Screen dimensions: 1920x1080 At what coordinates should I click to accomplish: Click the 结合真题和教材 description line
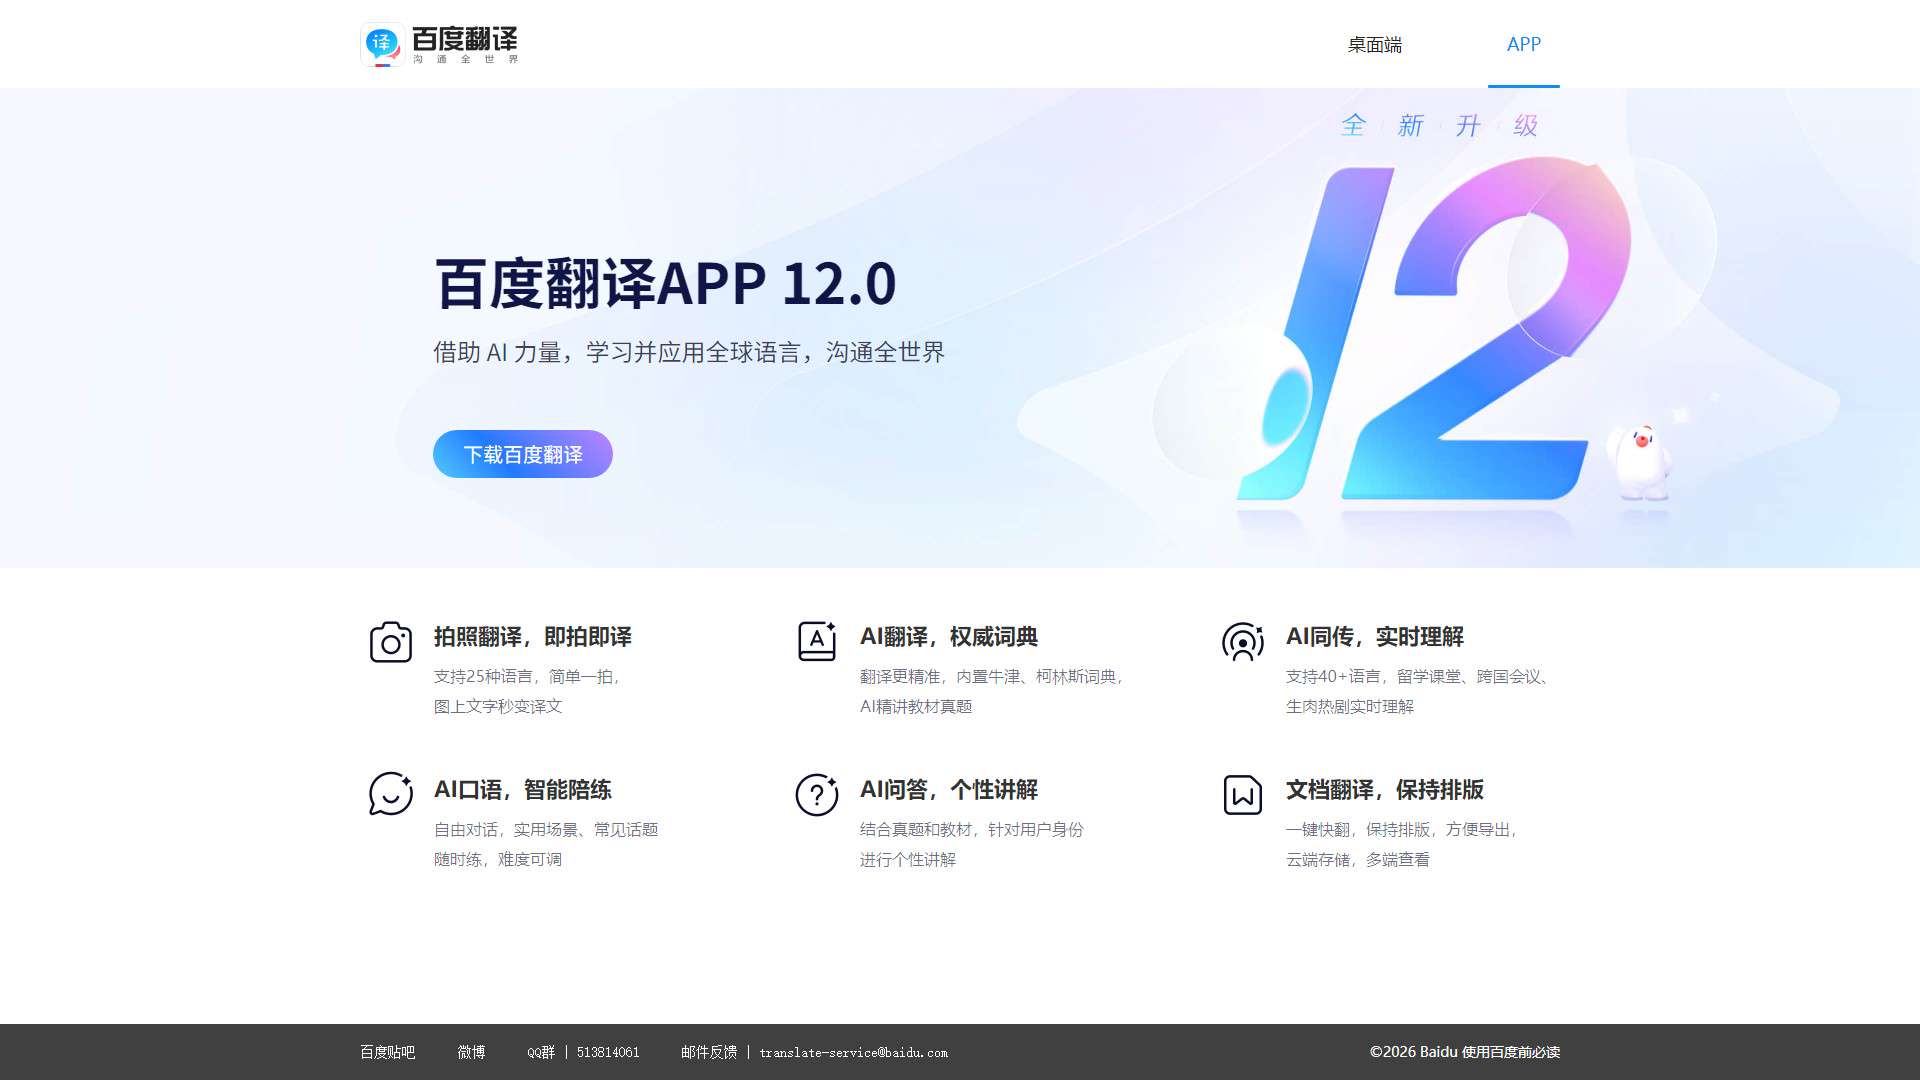pos(972,830)
